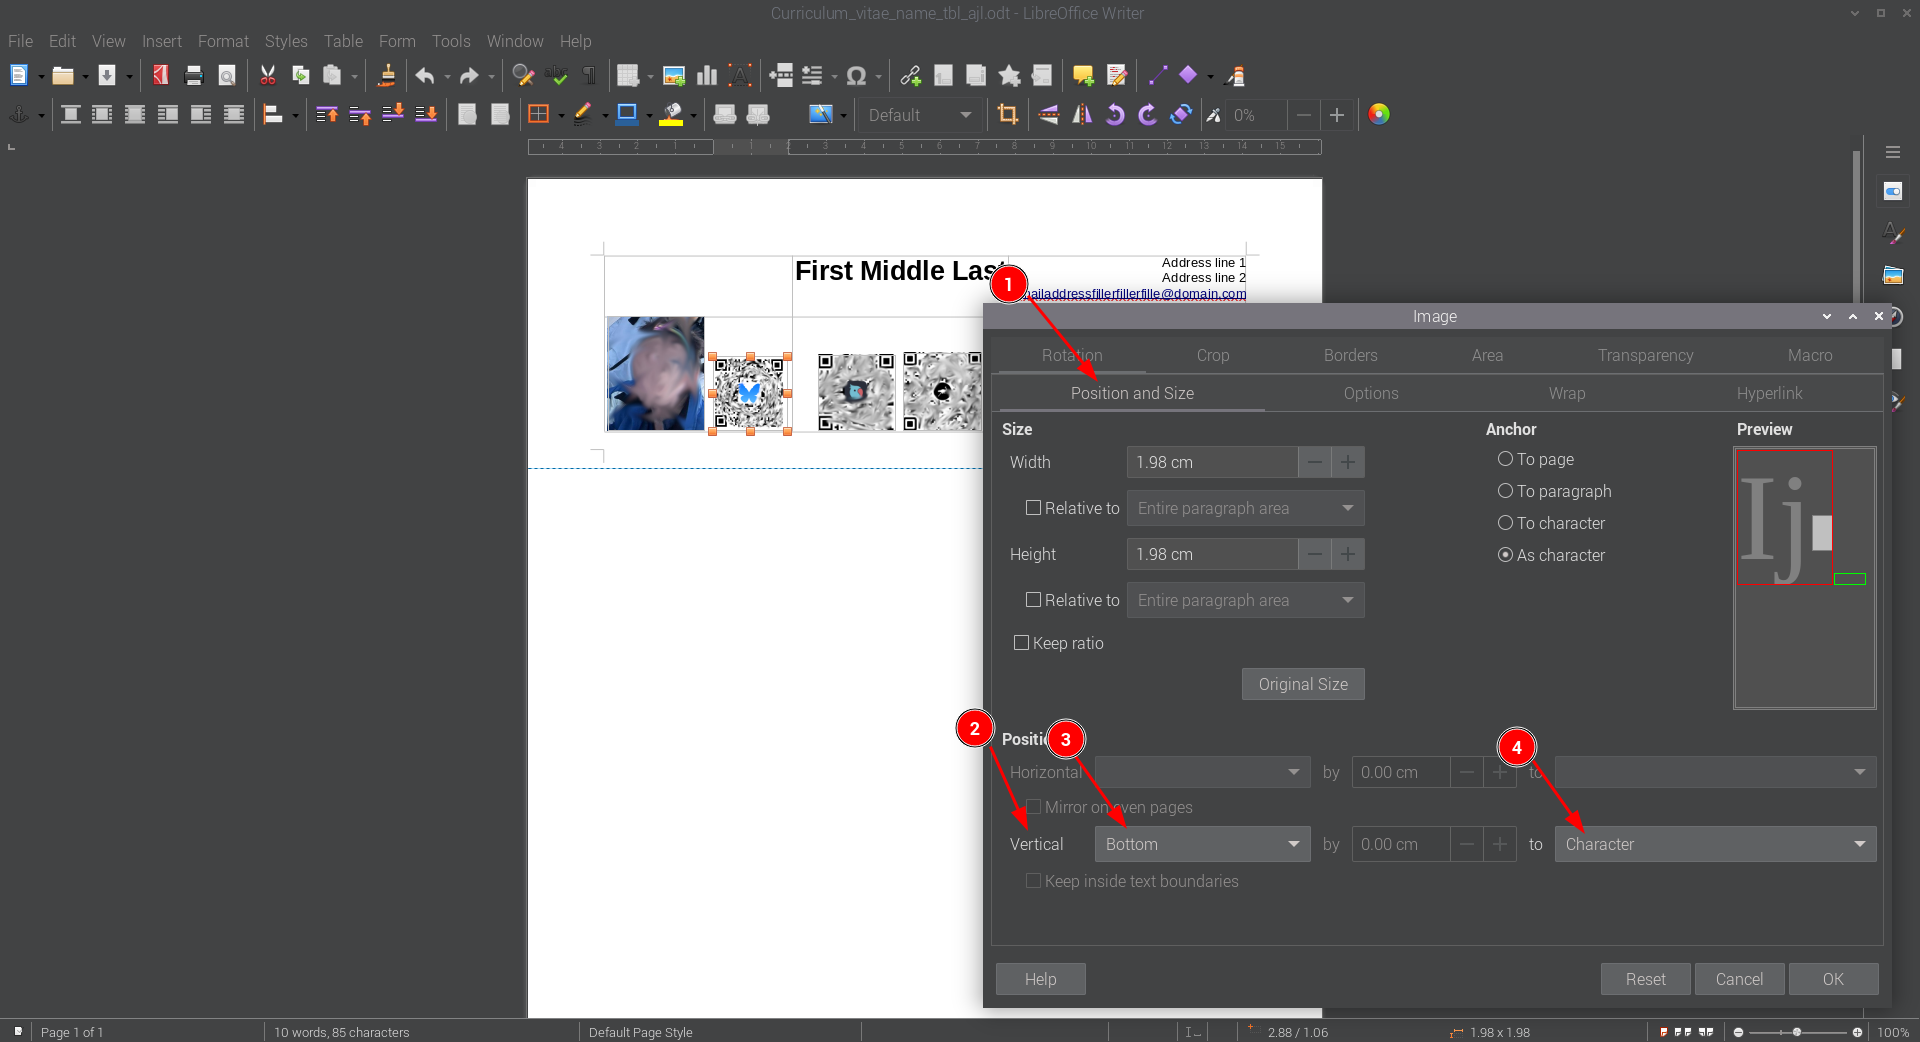Open the Styles menu
1920x1042 pixels.
click(286, 41)
